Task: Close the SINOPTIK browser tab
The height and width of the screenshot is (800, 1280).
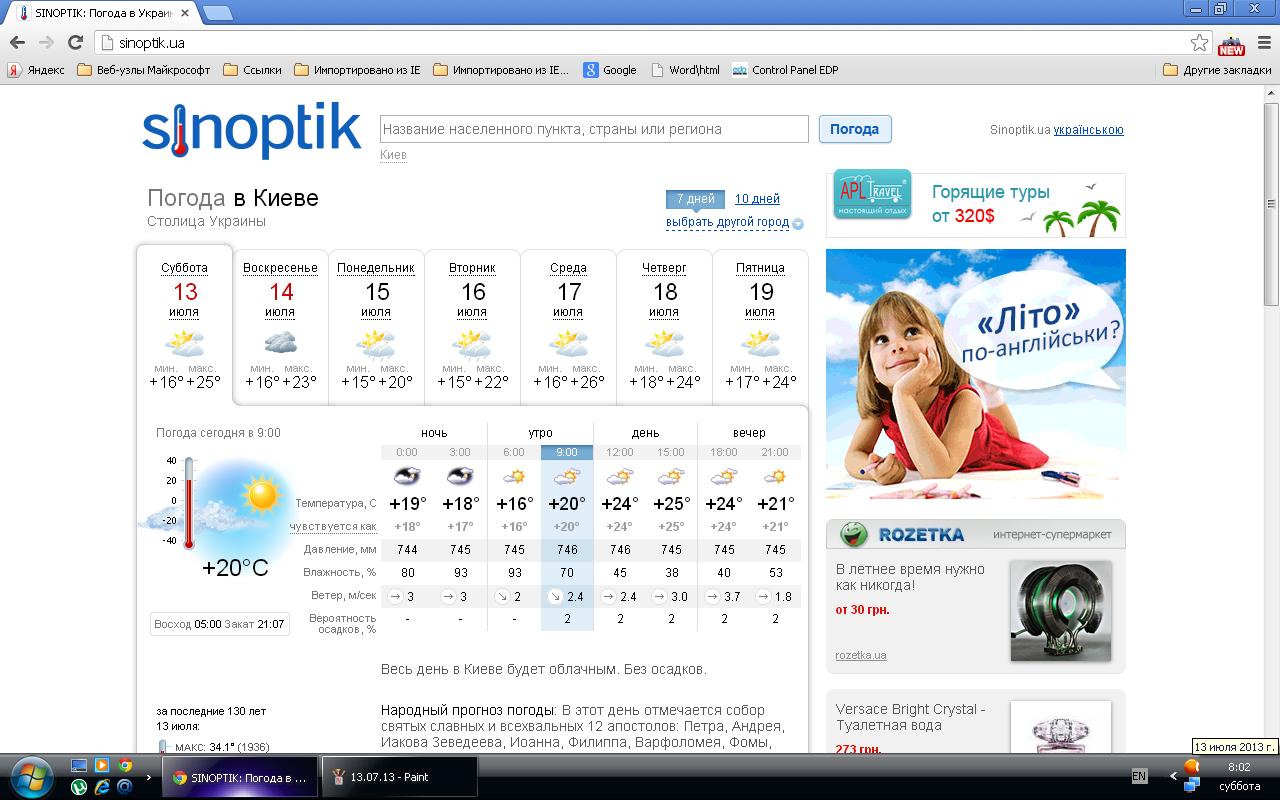Action: 187,13
